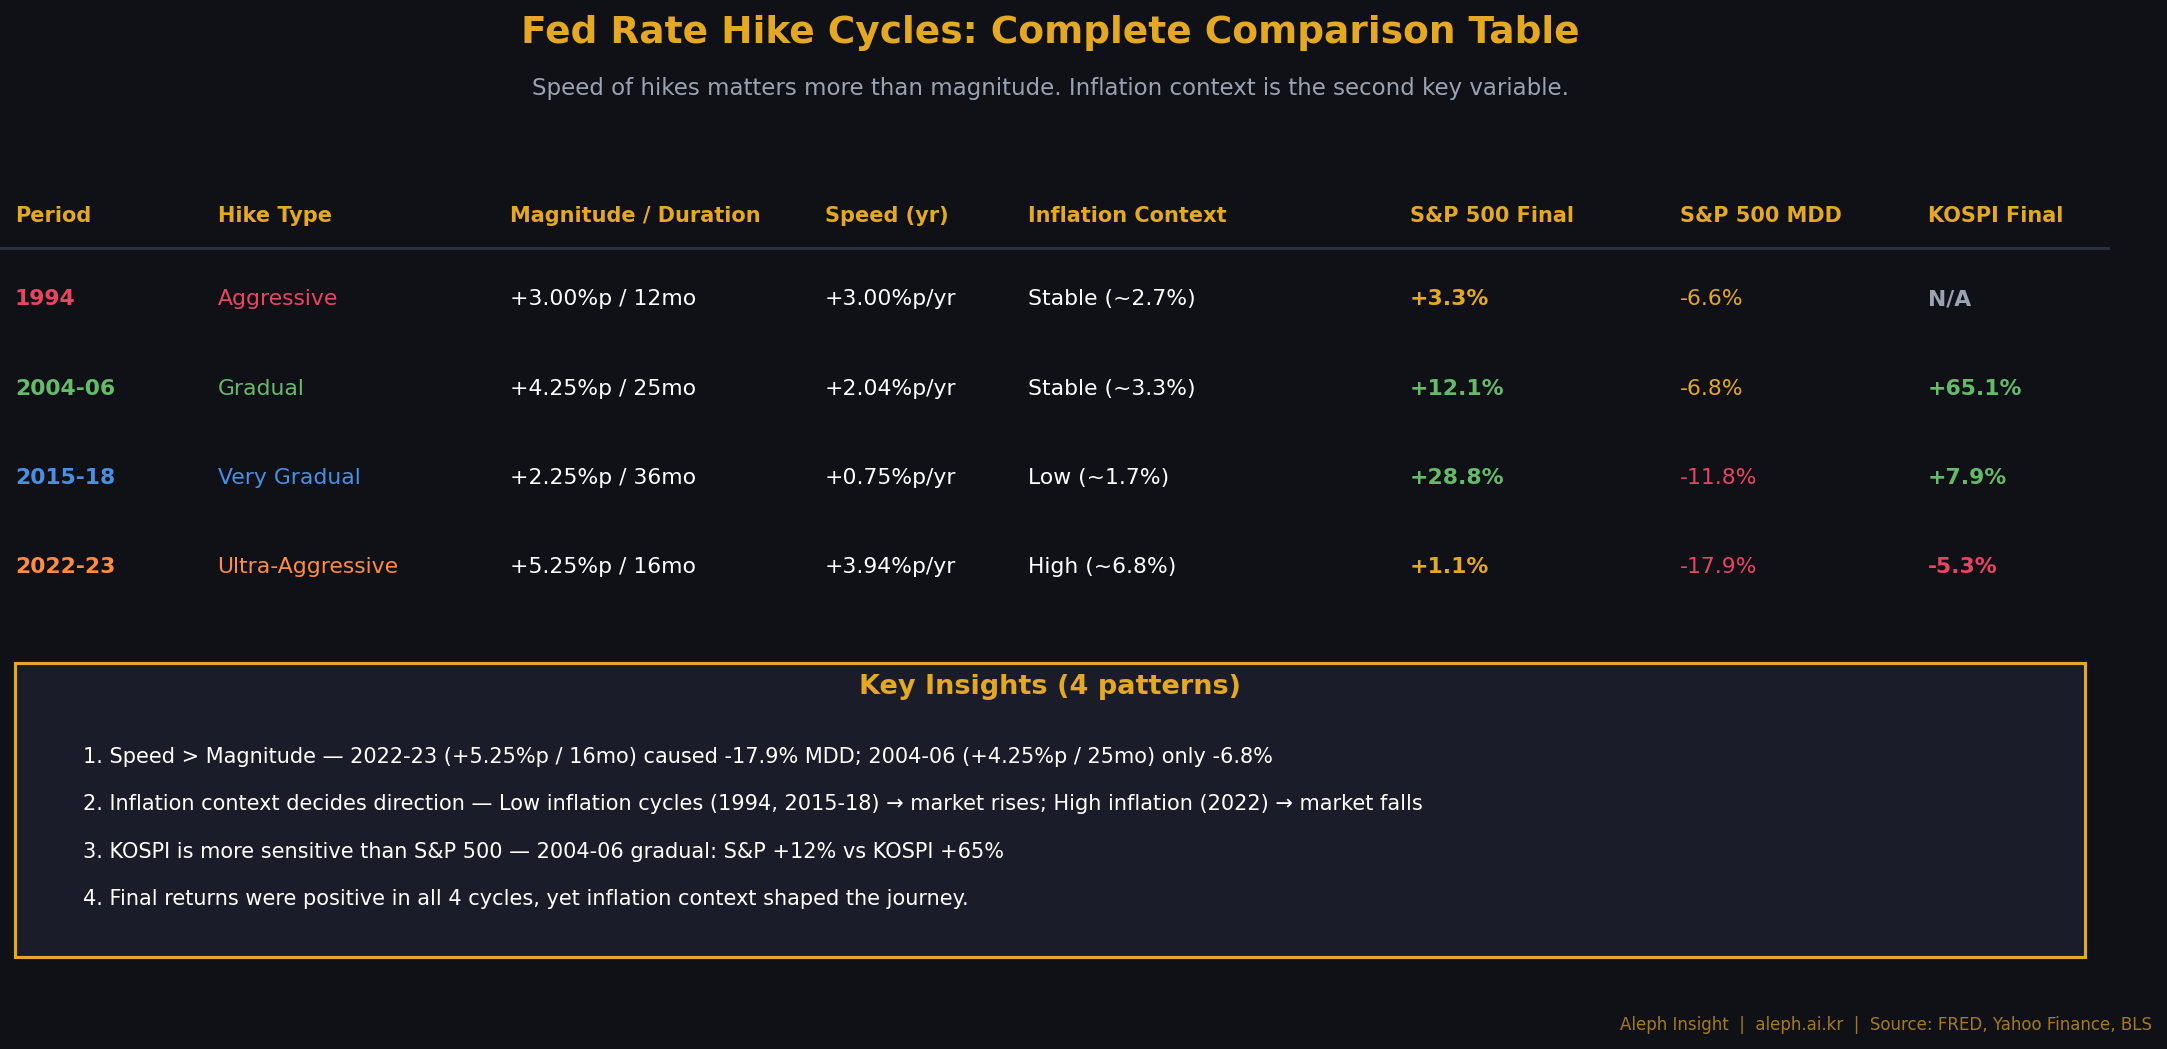Click the Period column header
2167x1049 pixels.
[53, 216]
